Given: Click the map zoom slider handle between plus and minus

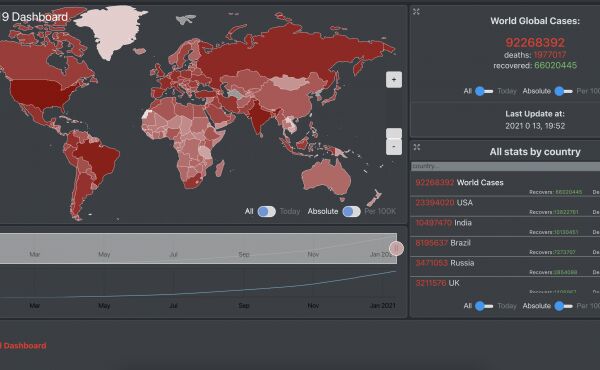Looking at the screenshot, I should coord(394,134).
